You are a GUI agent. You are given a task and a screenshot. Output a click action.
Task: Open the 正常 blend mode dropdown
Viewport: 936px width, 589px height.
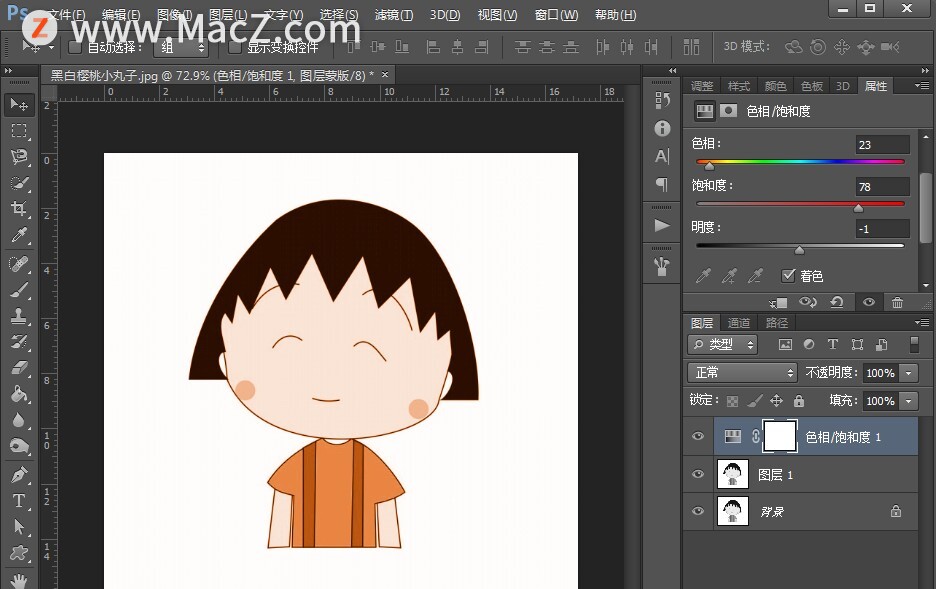[743, 372]
